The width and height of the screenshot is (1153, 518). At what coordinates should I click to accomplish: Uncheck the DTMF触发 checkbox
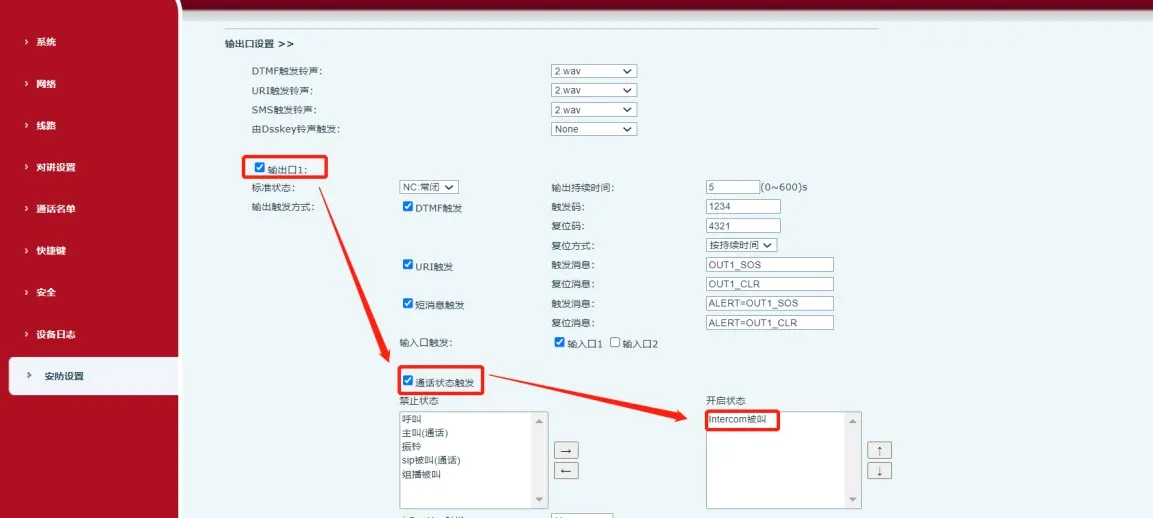(x=408, y=207)
